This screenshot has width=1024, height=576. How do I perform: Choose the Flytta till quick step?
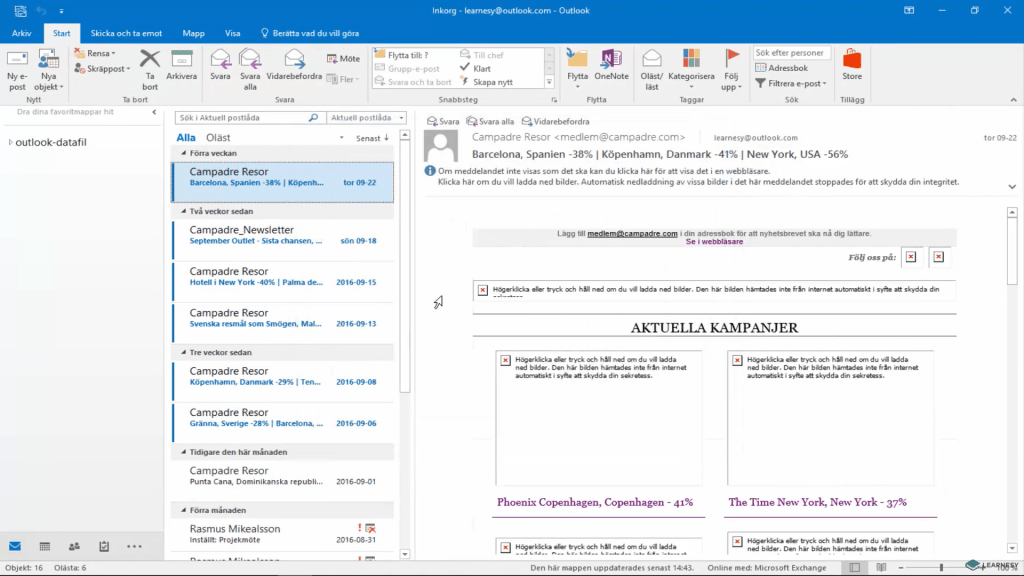click(402, 55)
